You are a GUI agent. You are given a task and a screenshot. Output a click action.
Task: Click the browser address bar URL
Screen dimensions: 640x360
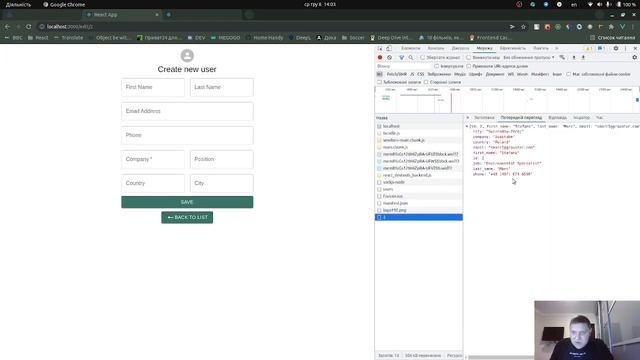(x=70, y=27)
